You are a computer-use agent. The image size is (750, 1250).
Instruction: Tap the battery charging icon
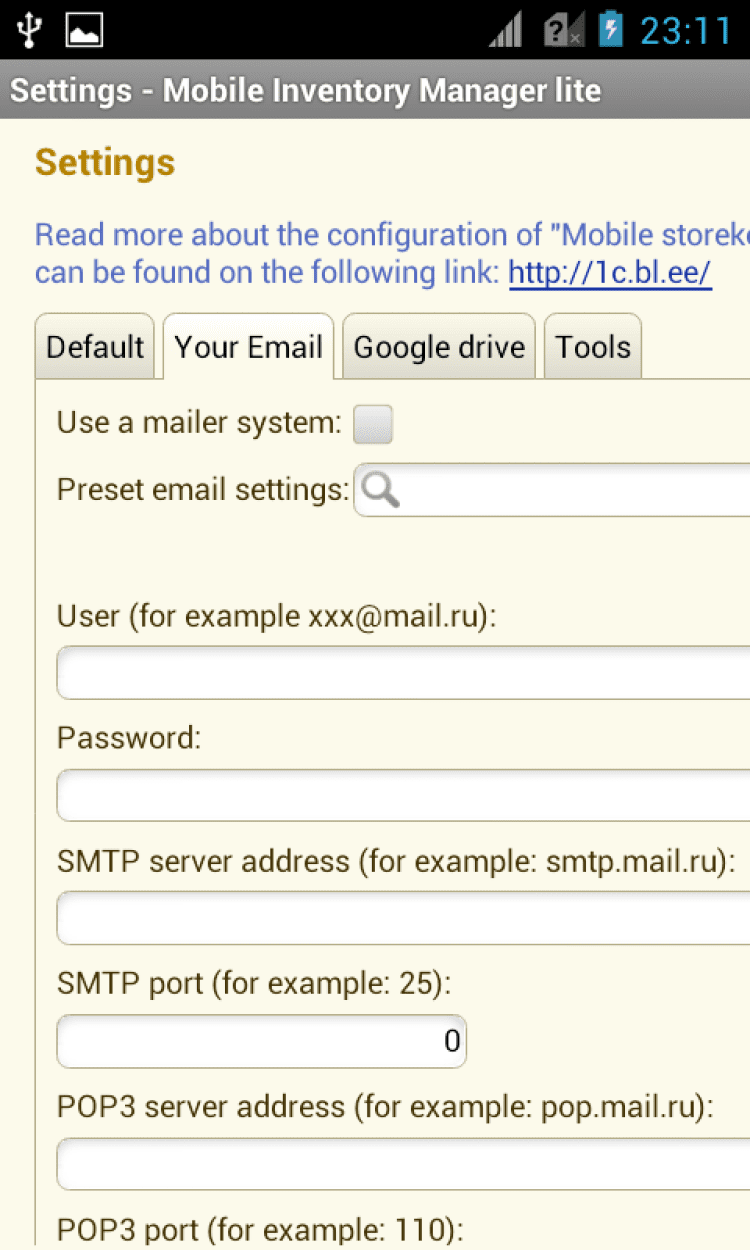(610, 30)
